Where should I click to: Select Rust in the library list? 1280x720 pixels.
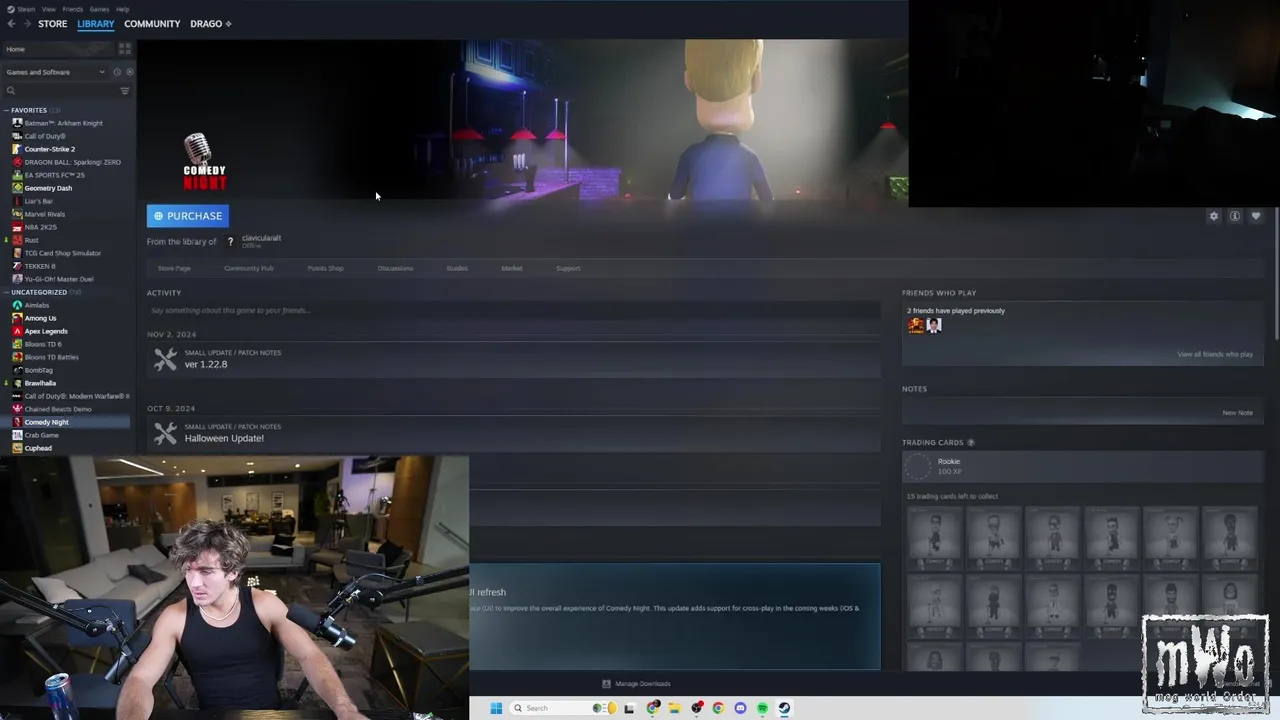[31, 240]
